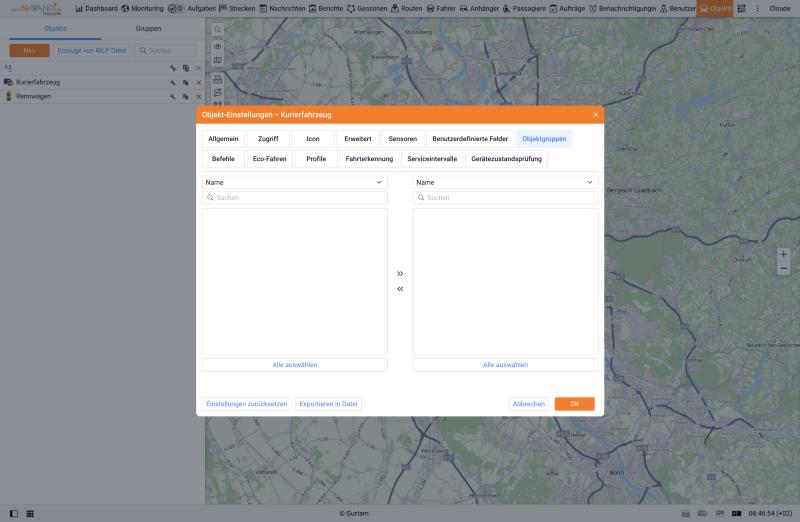Click Exportieren in Datei button
The image size is (800, 522).
328,404
